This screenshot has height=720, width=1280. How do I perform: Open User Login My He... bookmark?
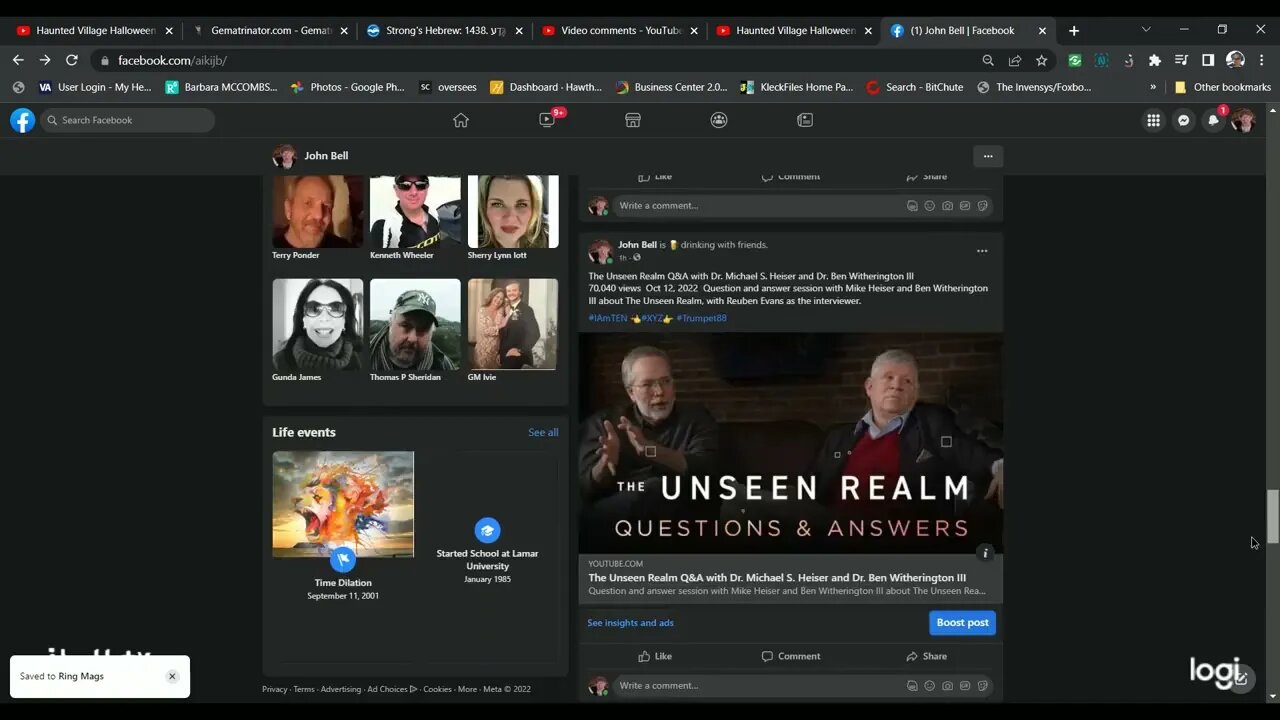[94, 87]
